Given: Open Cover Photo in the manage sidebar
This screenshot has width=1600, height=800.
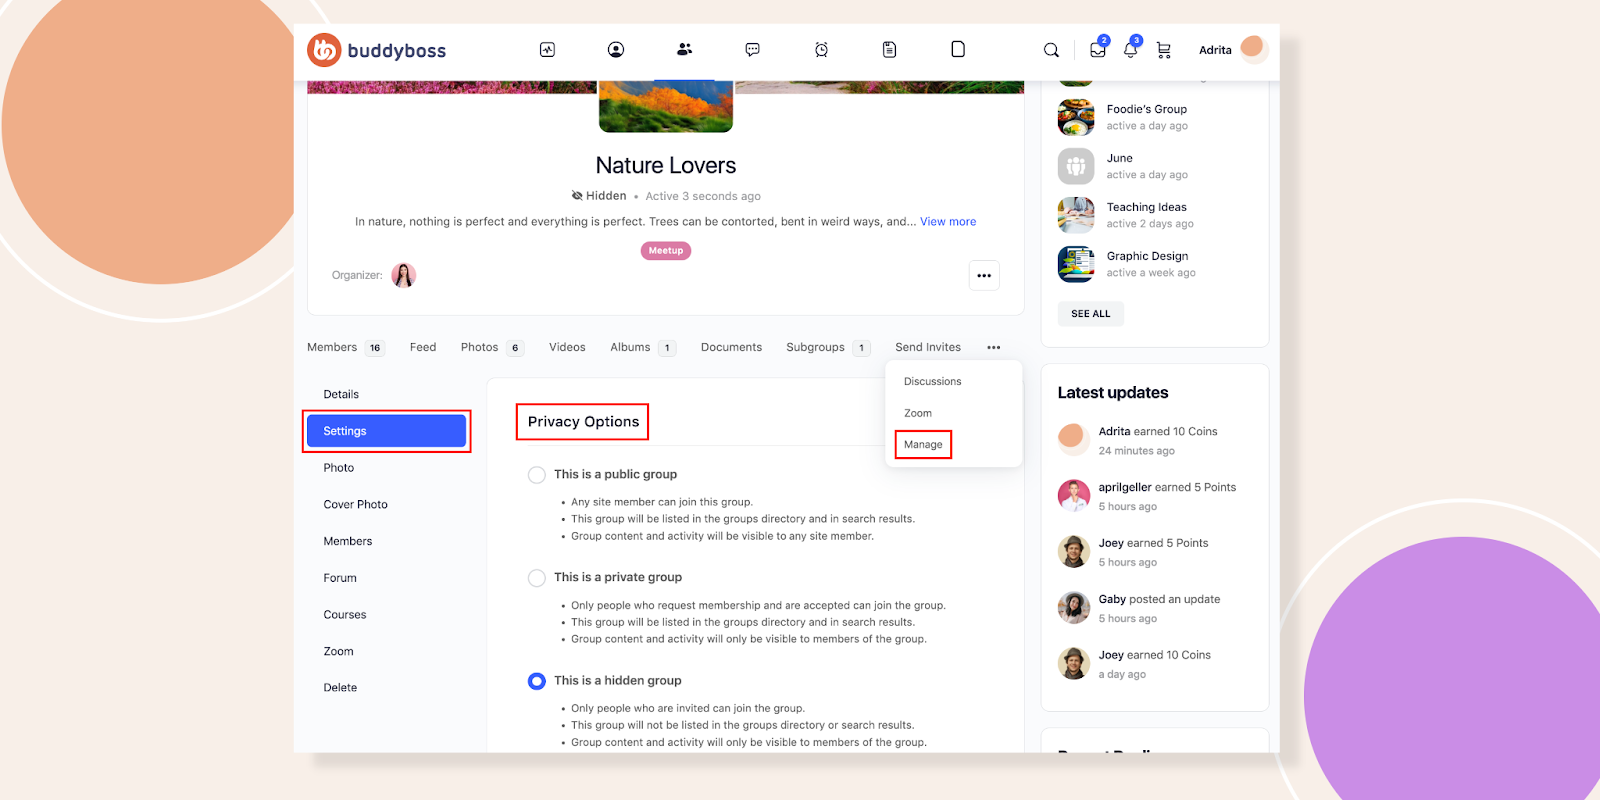Looking at the screenshot, I should pyautogui.click(x=355, y=504).
